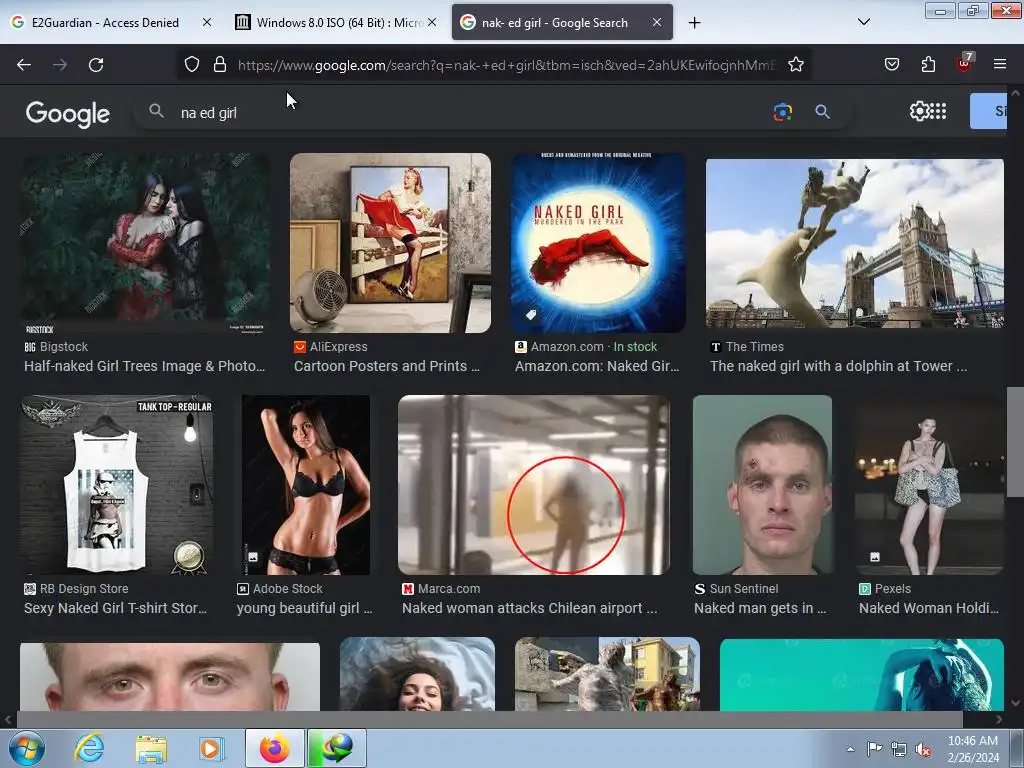Open the Chilean airport result title
This screenshot has height=768, width=1024.
coord(530,609)
